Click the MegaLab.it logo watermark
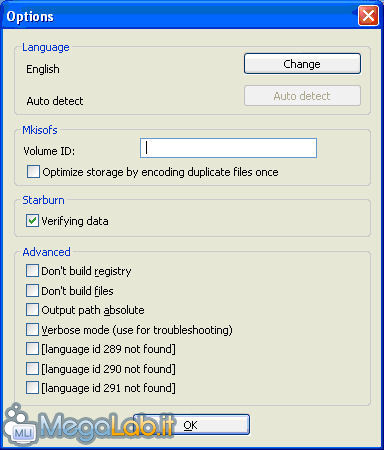The image size is (384, 450). click(x=88, y=425)
